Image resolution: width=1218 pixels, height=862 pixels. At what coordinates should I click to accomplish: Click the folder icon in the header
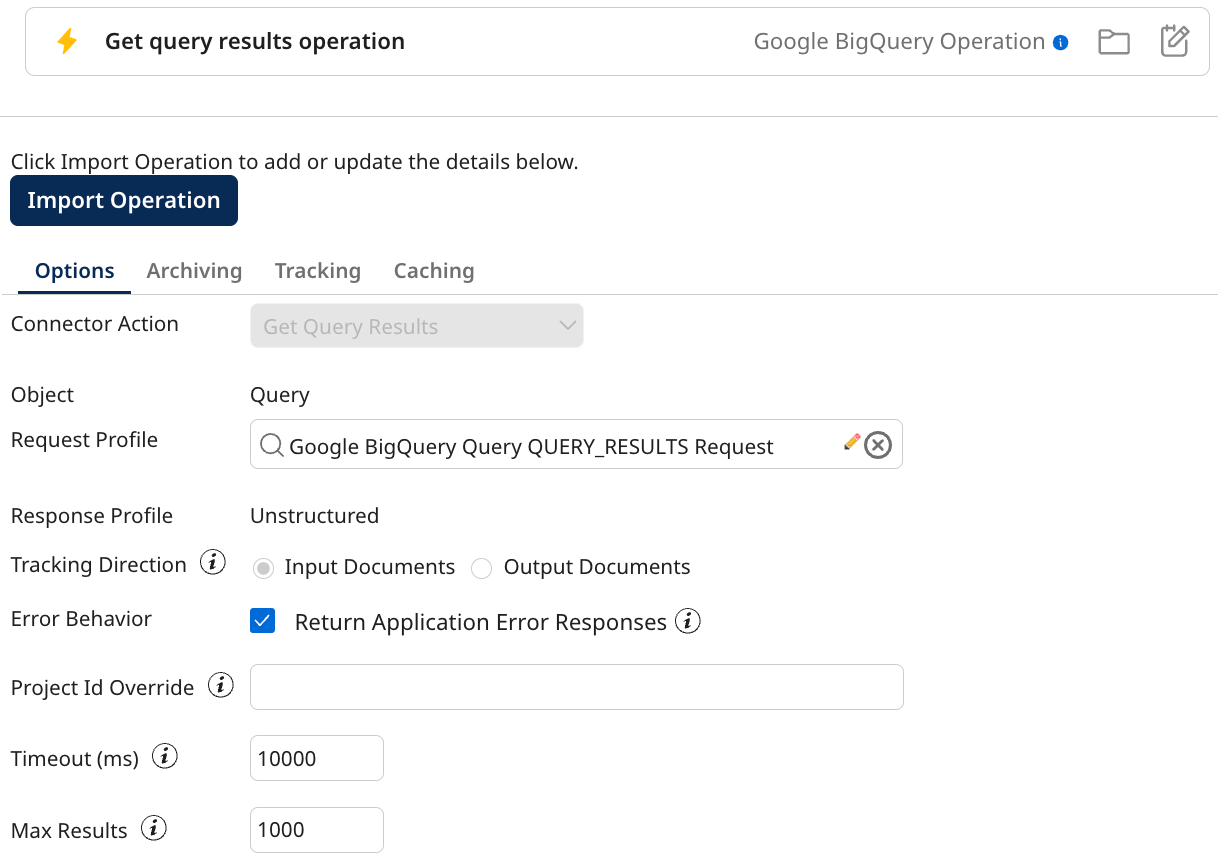1113,41
